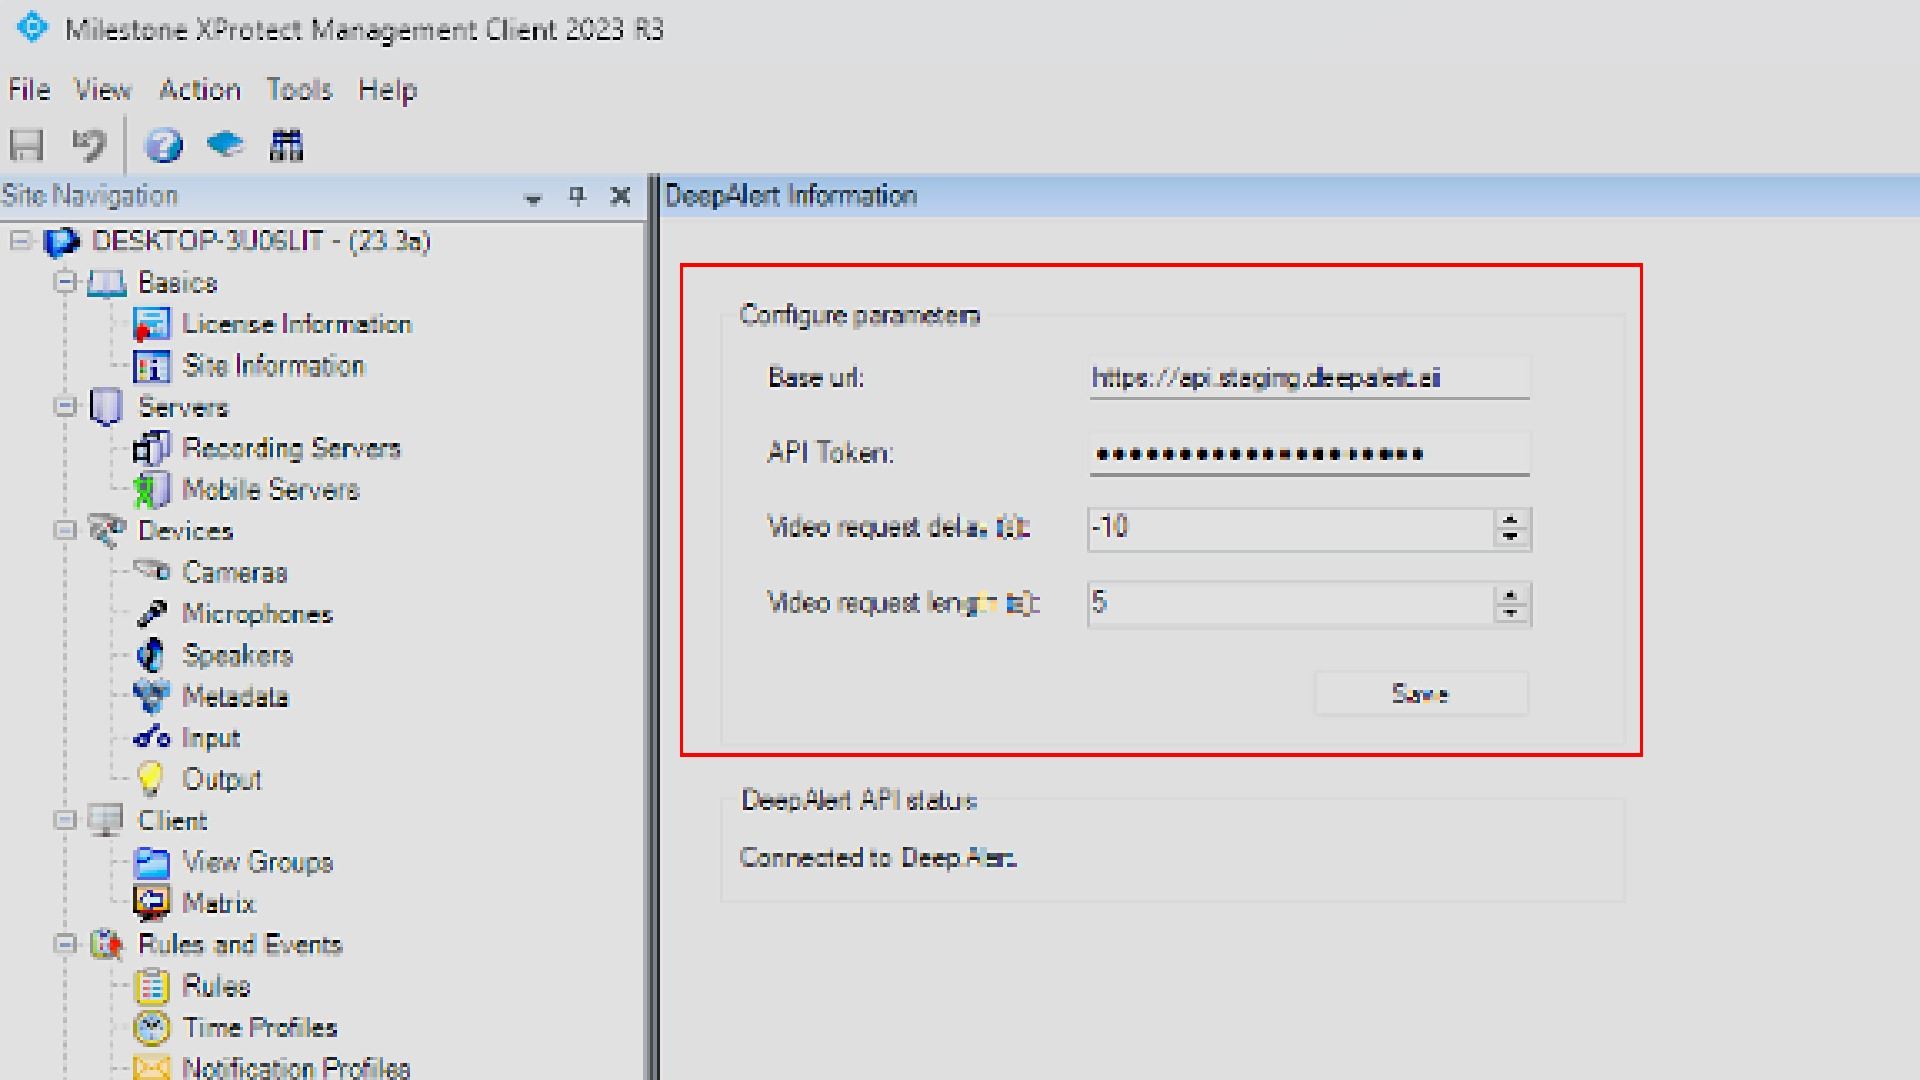This screenshot has height=1080, width=1920.
Task: Click the Speakers icon
Action: click(x=151, y=655)
